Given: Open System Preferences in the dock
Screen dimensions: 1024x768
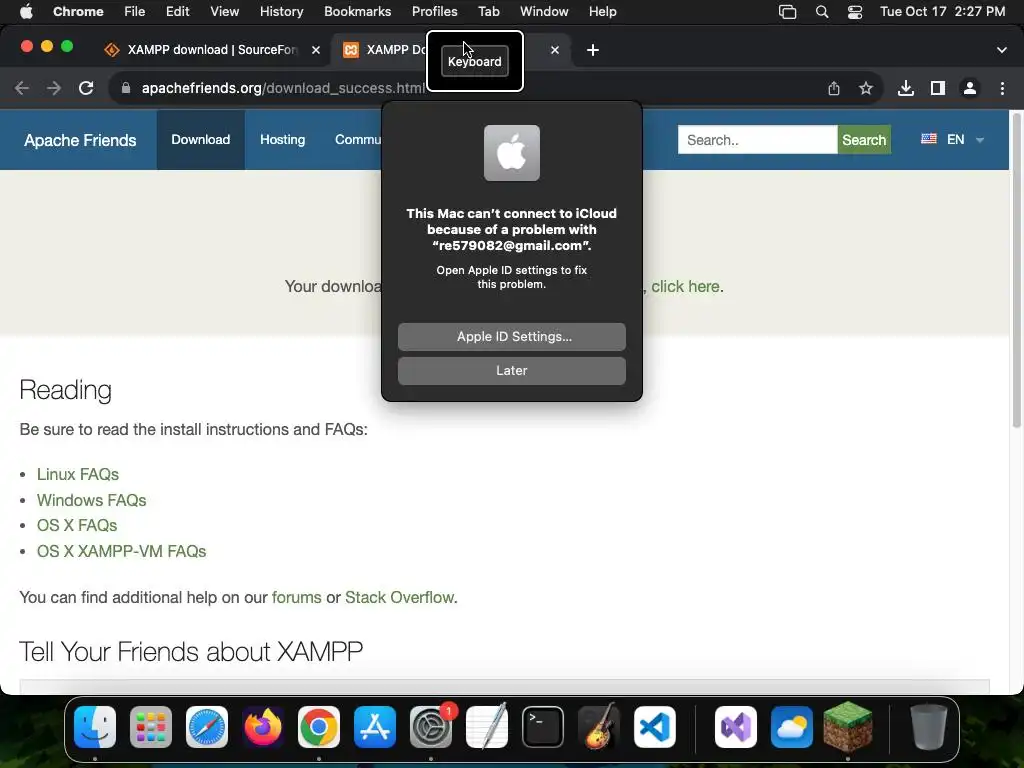Looking at the screenshot, I should [x=431, y=727].
